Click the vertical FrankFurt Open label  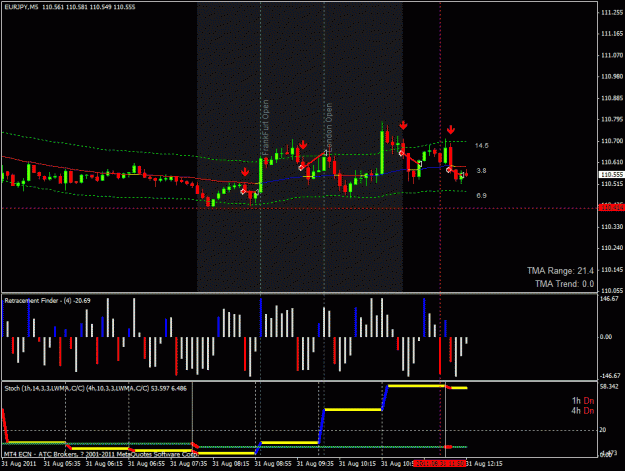click(x=265, y=128)
